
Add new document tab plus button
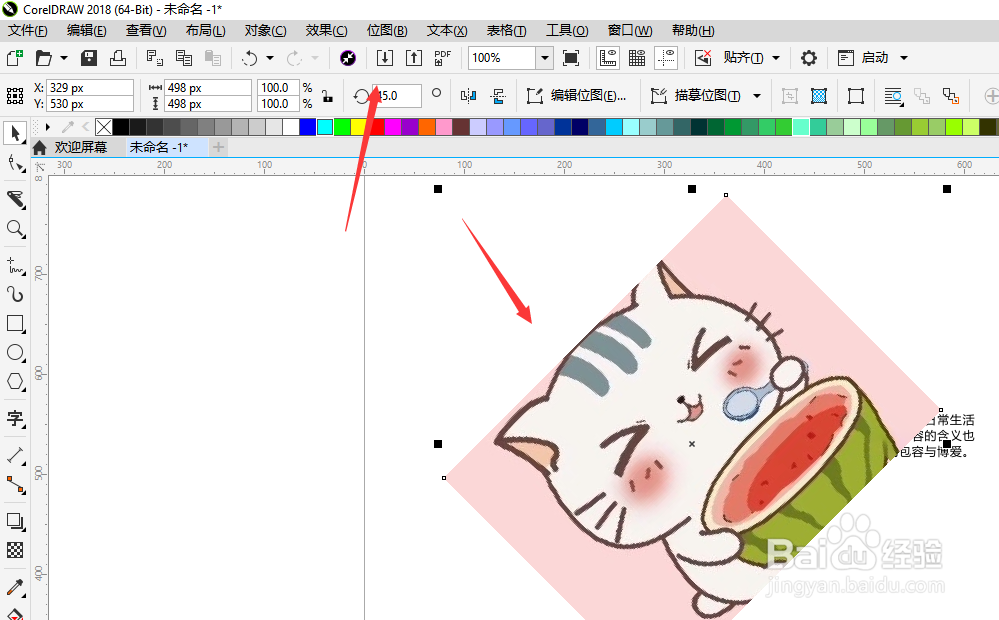coord(218,147)
